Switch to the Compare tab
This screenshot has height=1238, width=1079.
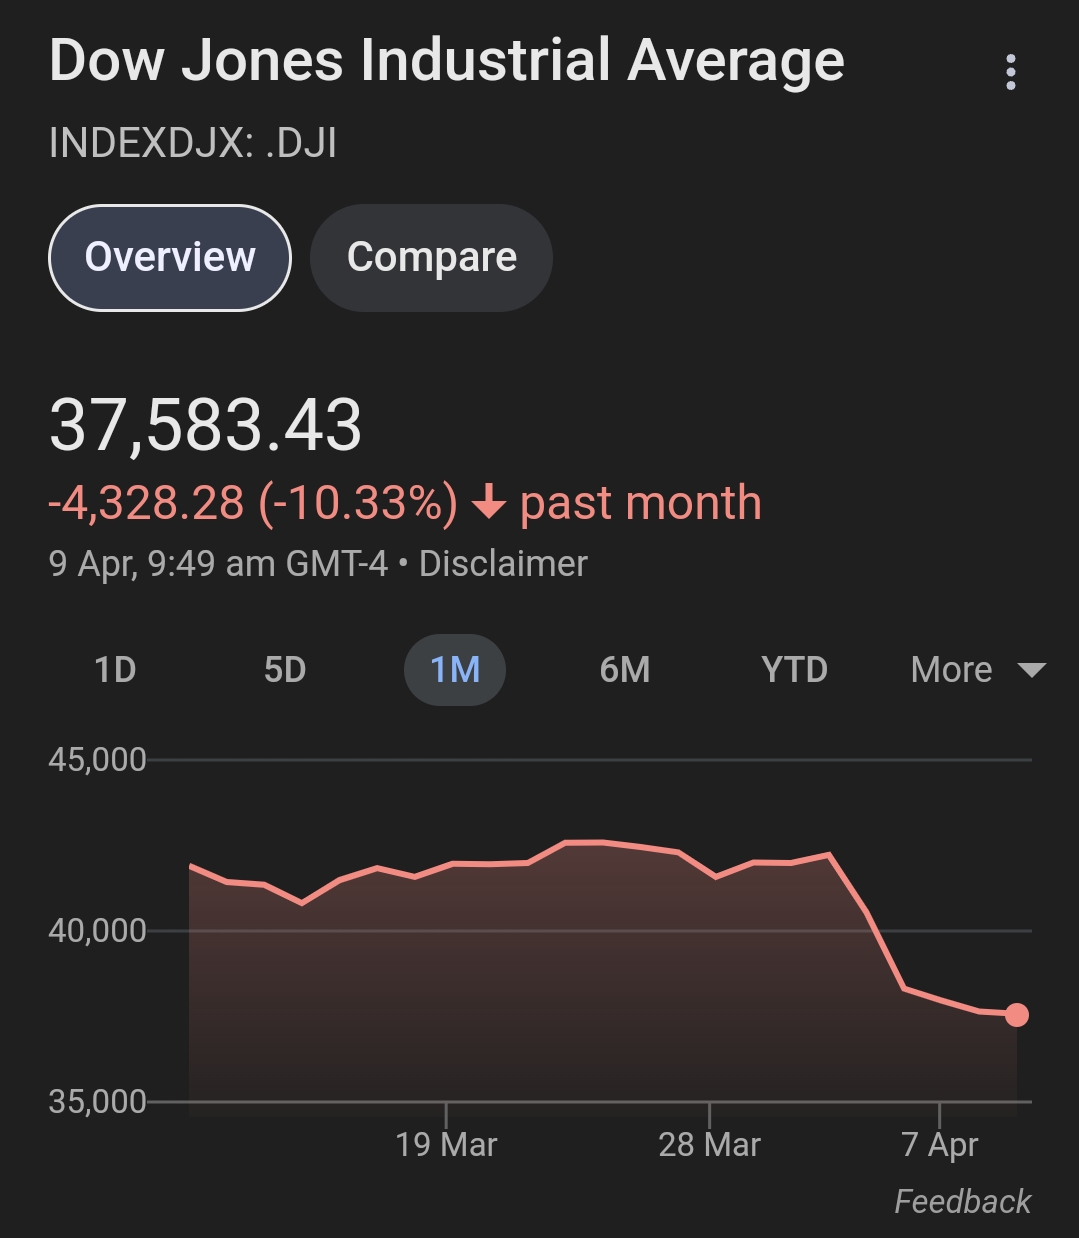431,258
